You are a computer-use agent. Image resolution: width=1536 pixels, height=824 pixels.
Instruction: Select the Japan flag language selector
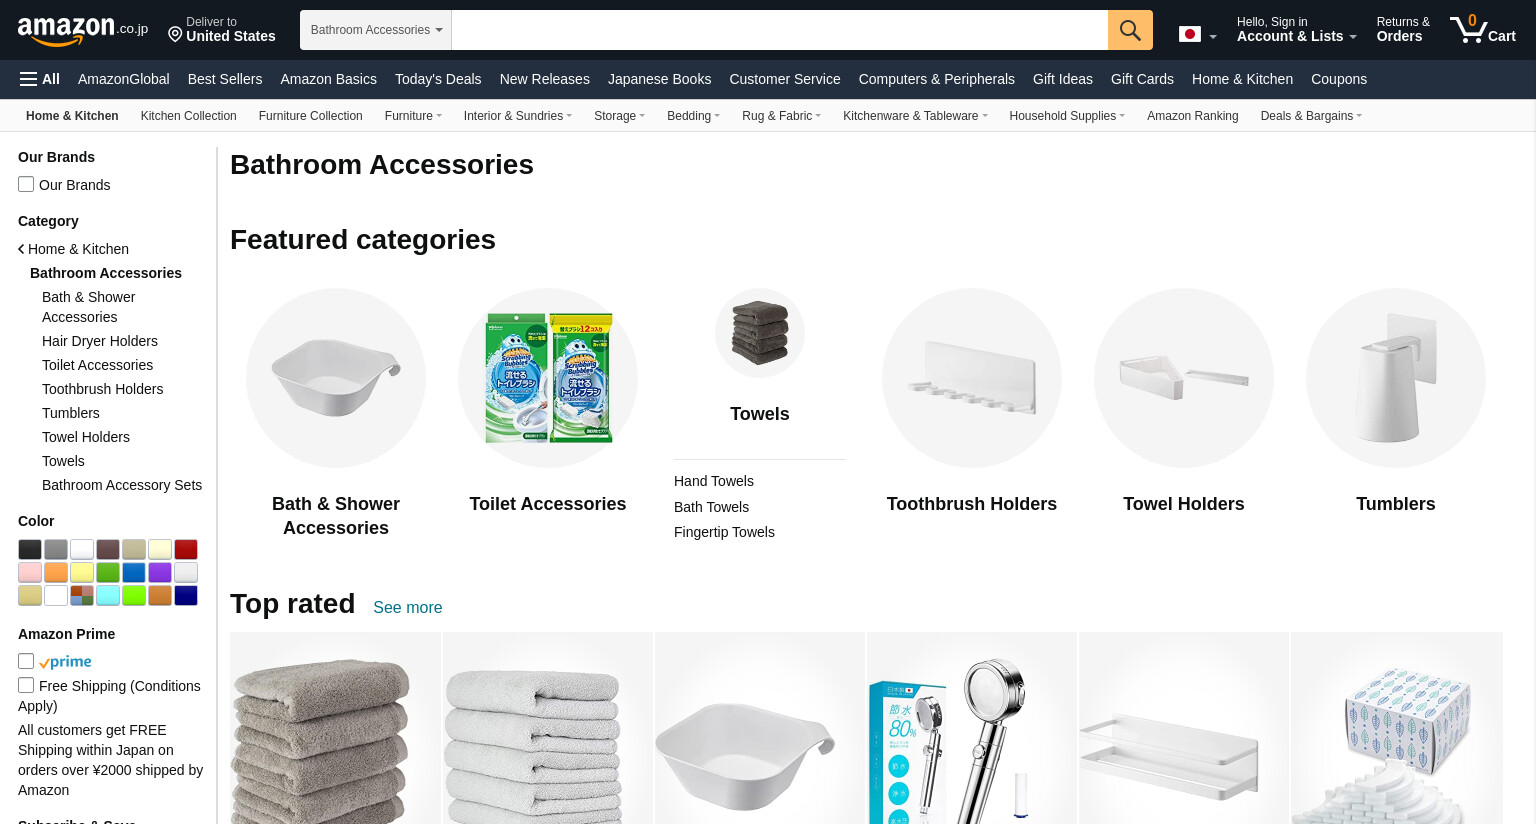coord(1197,35)
